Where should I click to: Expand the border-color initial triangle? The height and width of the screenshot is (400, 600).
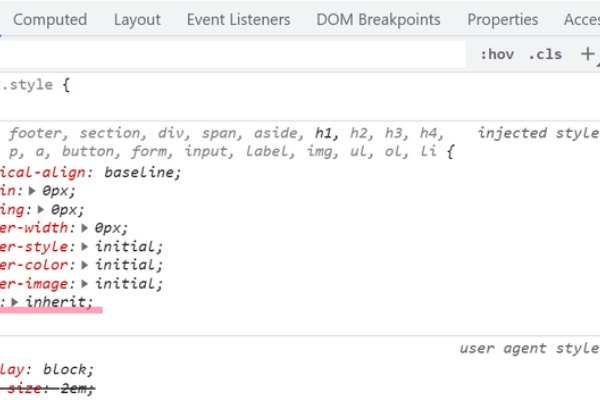pyautogui.click(x=85, y=265)
